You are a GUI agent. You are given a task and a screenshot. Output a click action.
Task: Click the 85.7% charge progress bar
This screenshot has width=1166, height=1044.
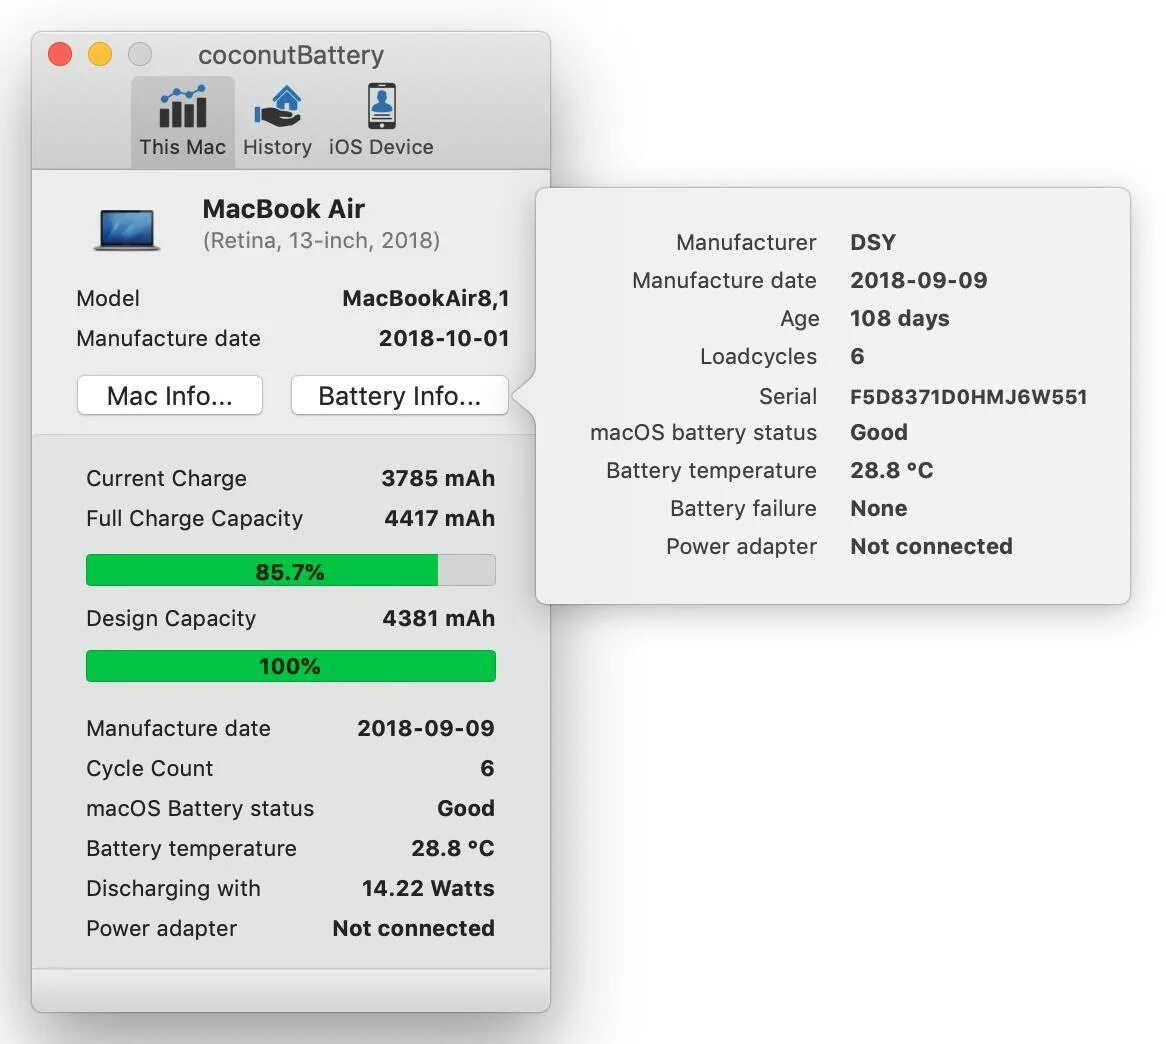291,570
